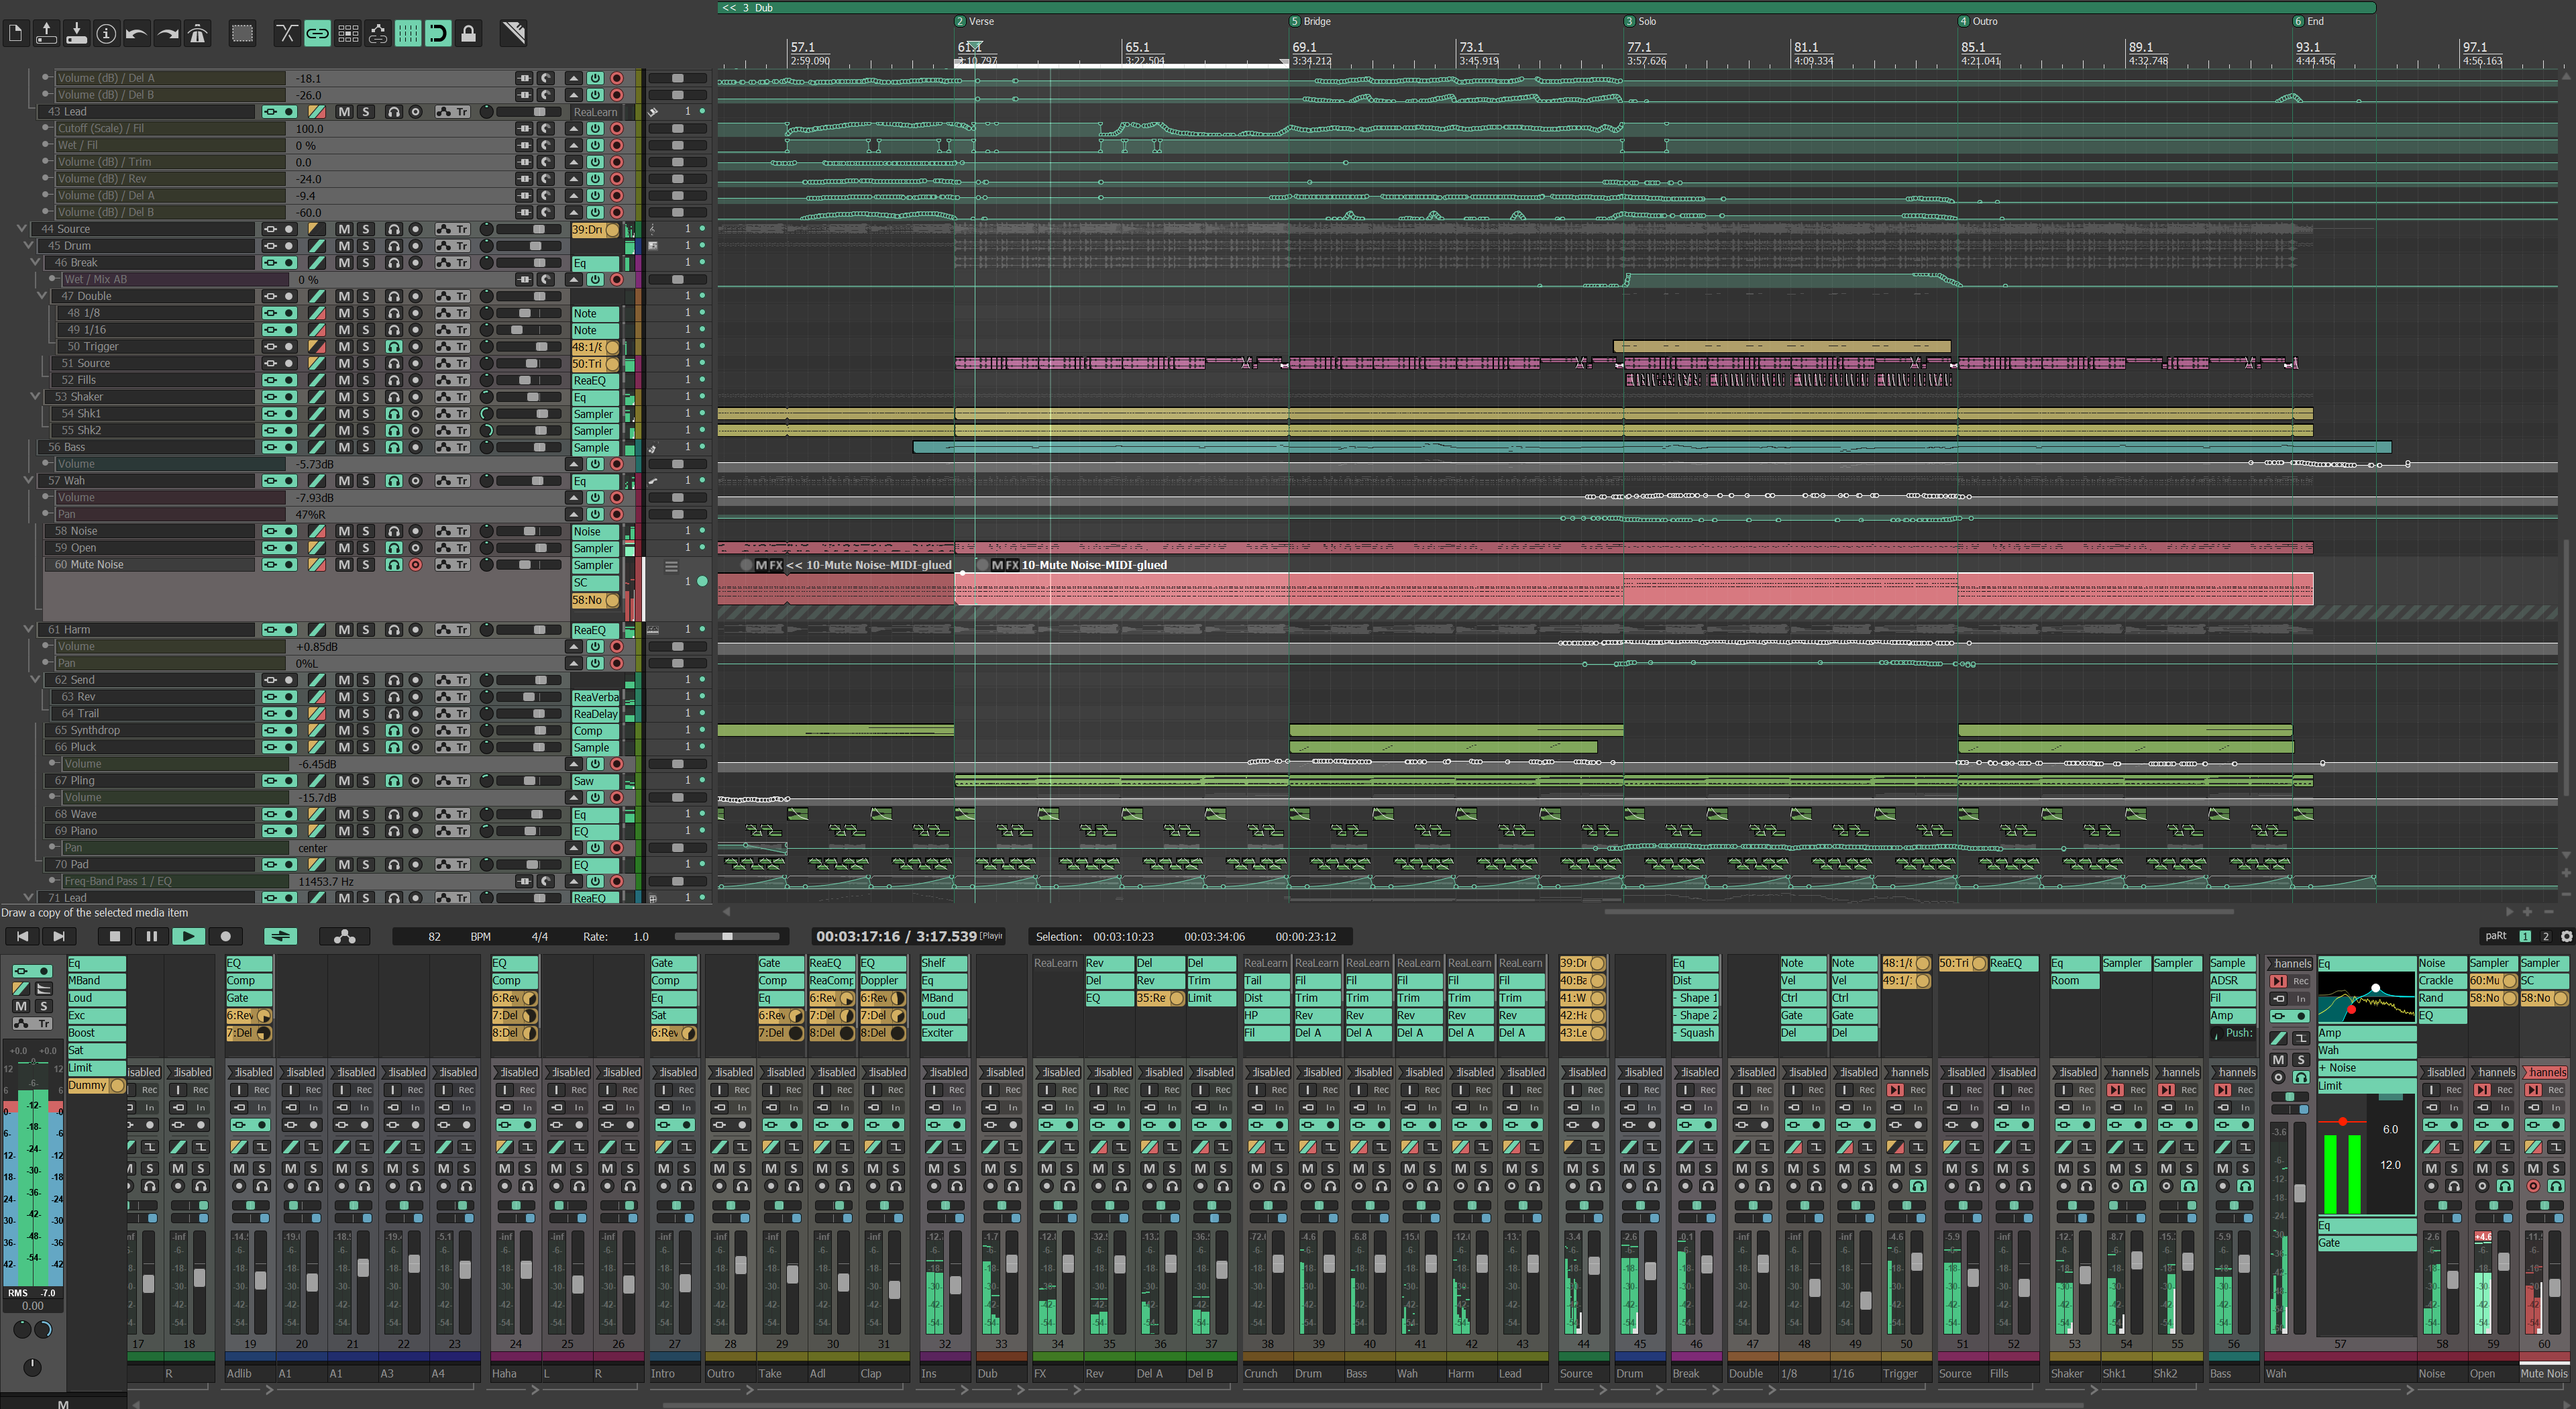Viewport: 2576px width, 1409px height.
Task: Click the volume fader on mixer strip 19
Action: [260, 1279]
